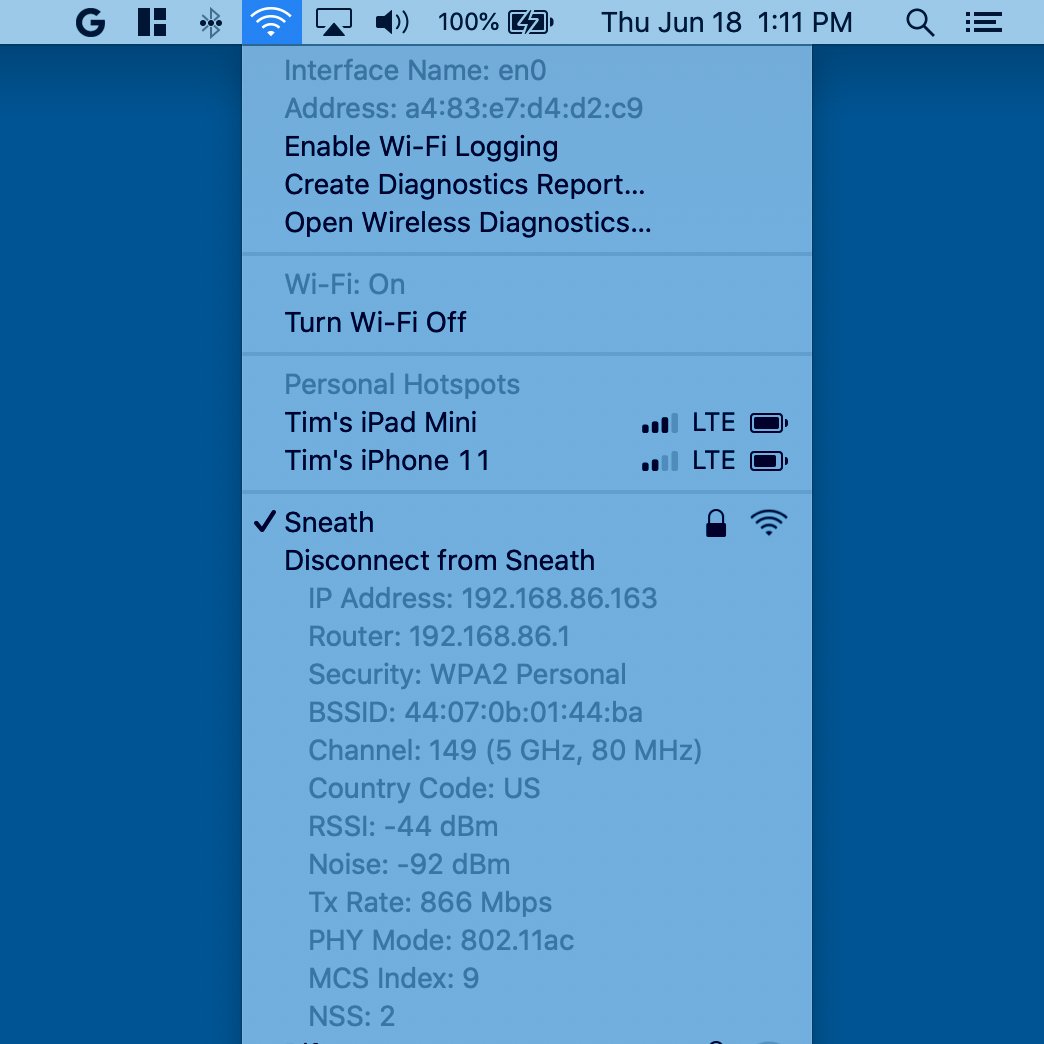1044x1044 pixels.
Task: Click the PHY Mode: 802.11ac line
Action: point(440,940)
